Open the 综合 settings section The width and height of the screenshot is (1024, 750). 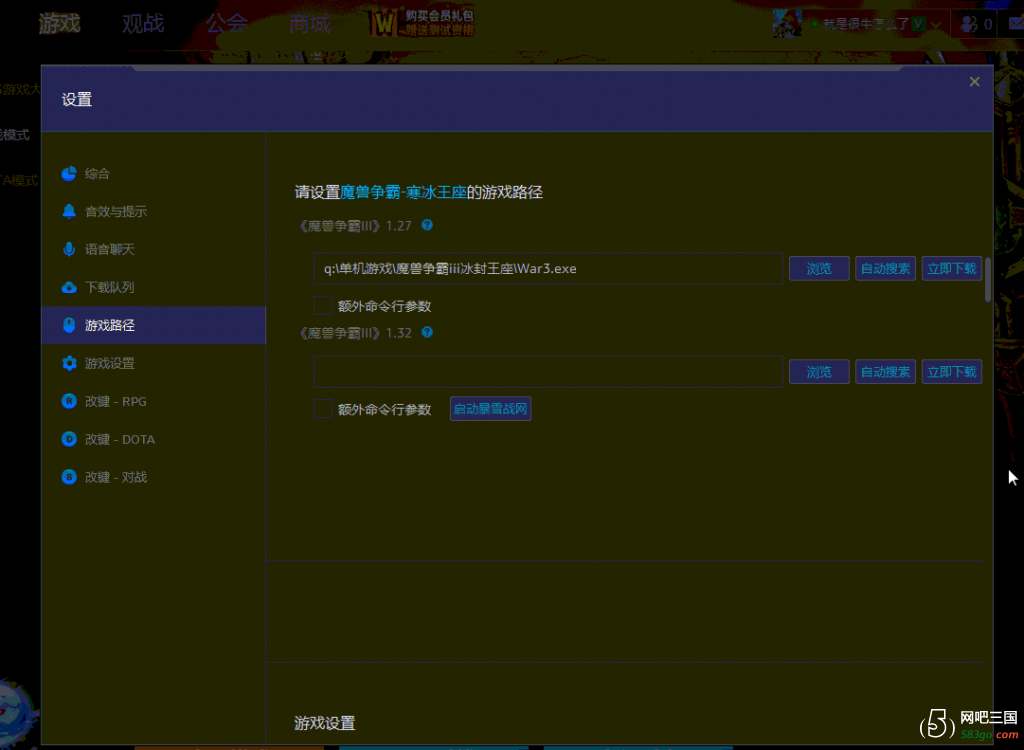(153, 174)
